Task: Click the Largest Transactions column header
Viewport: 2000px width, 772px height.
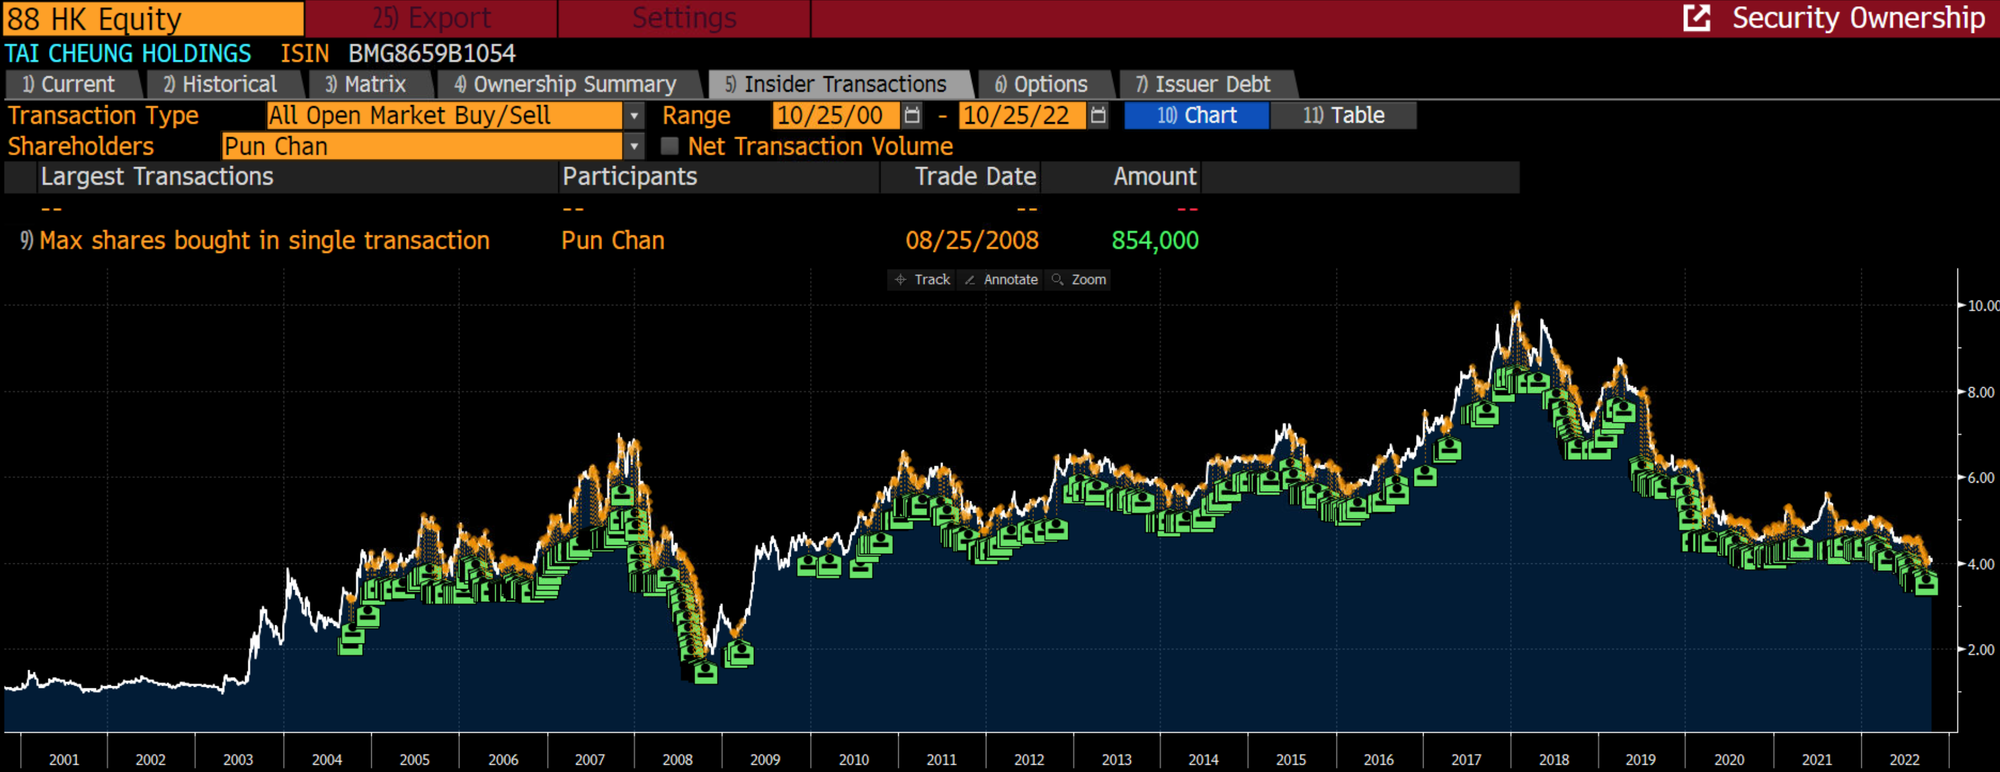Action: point(297,177)
